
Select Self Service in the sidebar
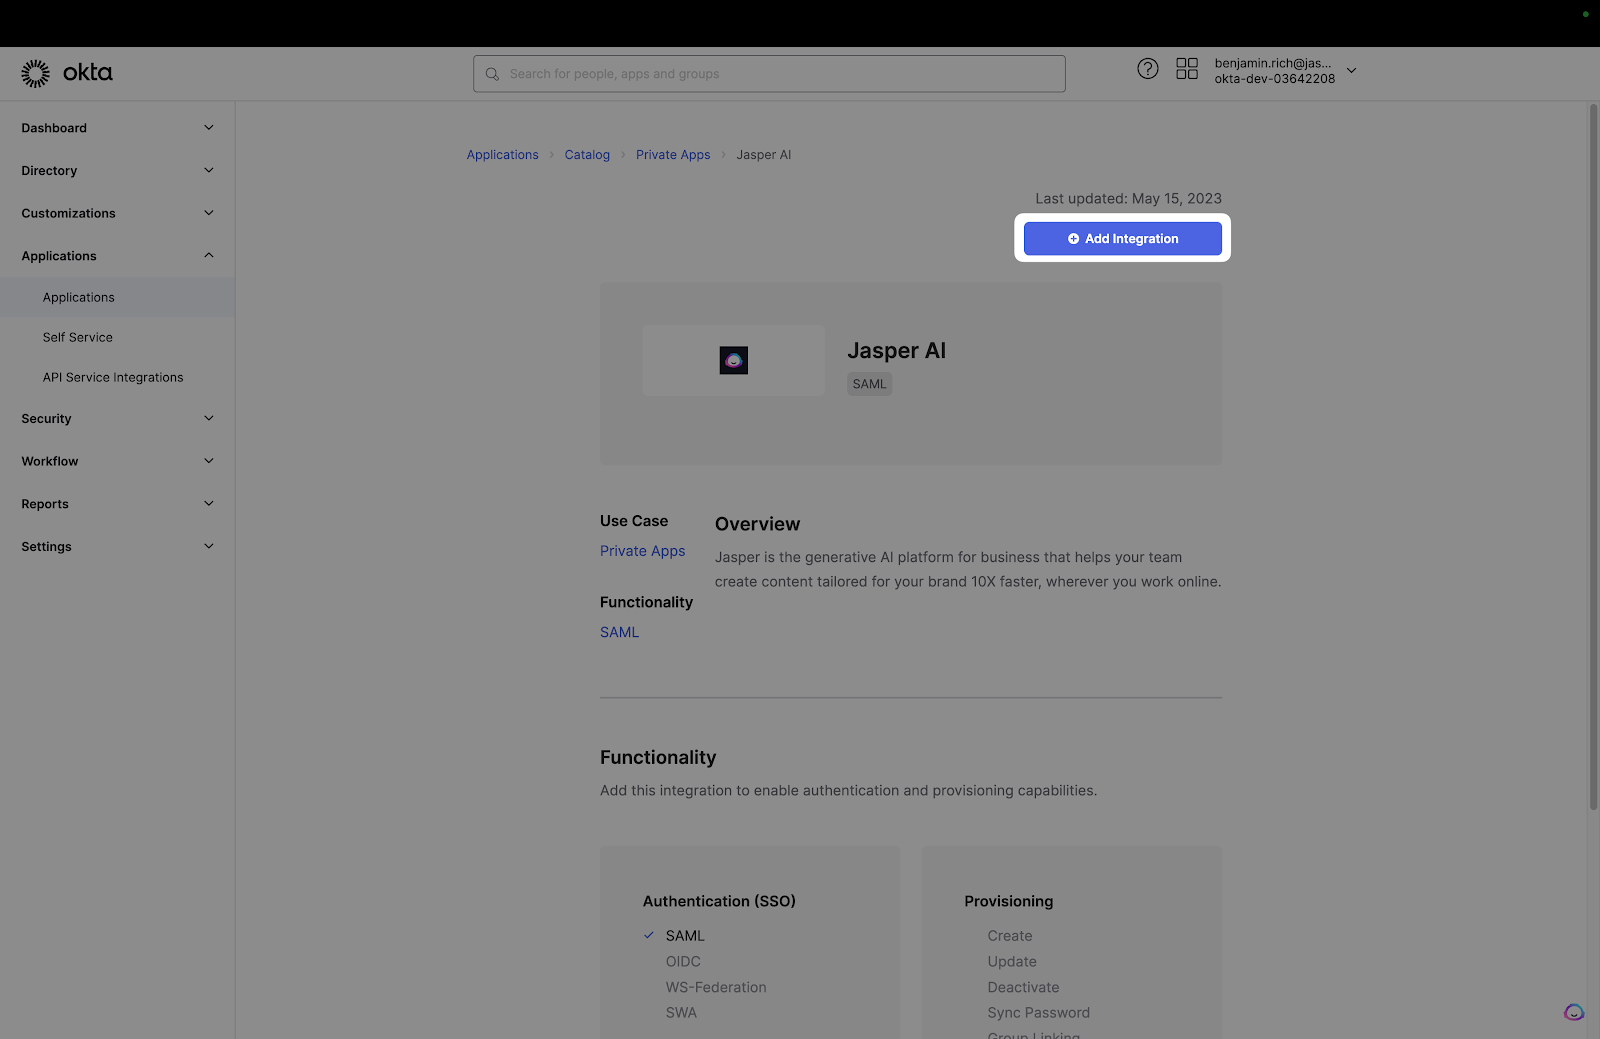point(78,338)
